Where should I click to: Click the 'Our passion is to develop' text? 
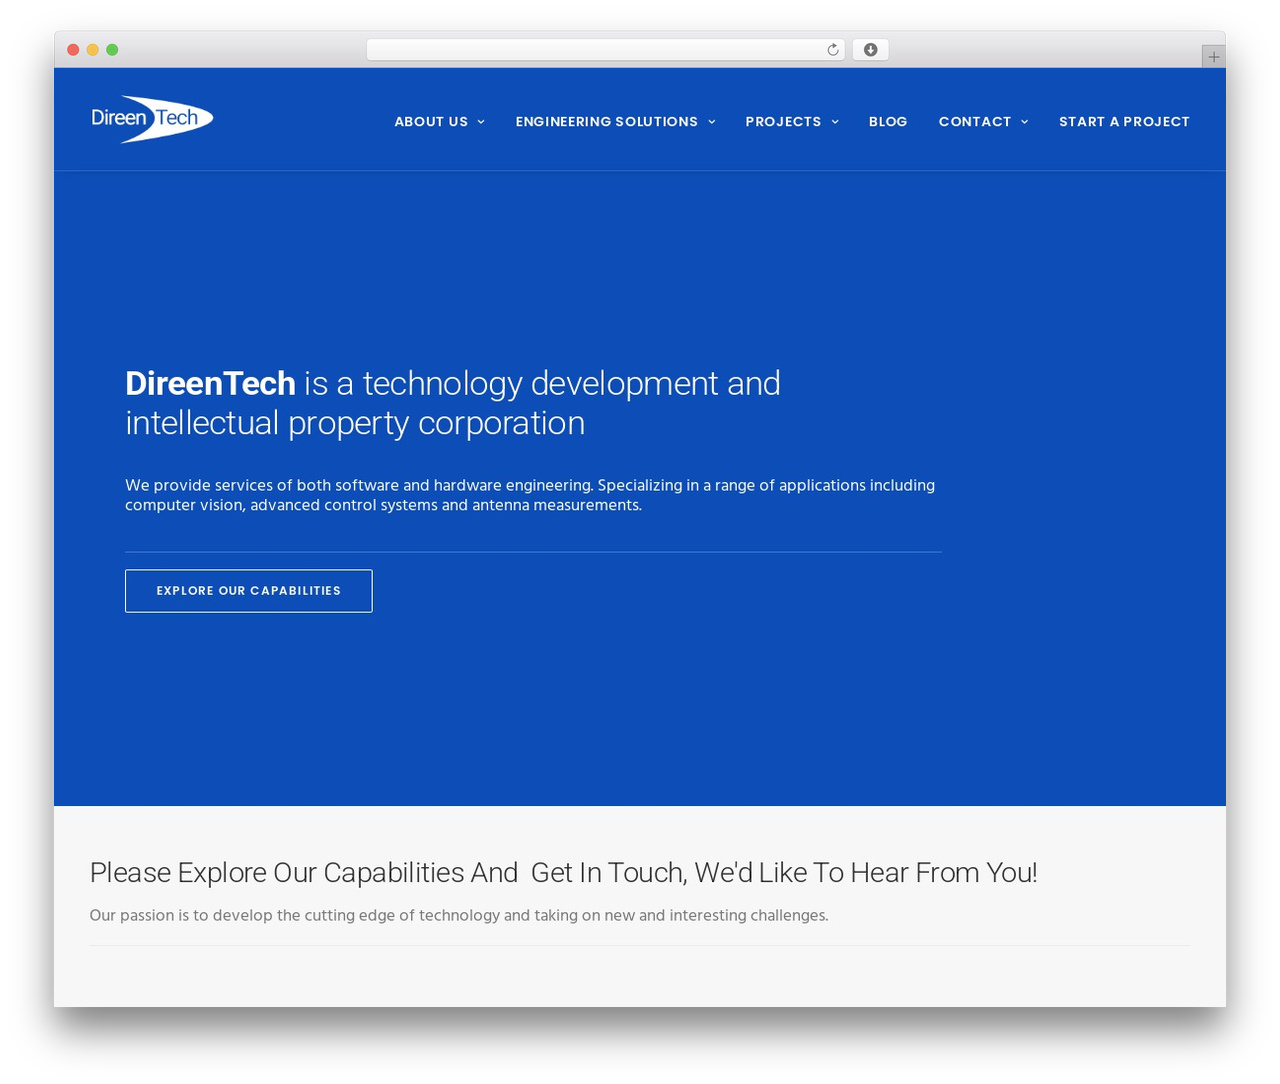[459, 915]
